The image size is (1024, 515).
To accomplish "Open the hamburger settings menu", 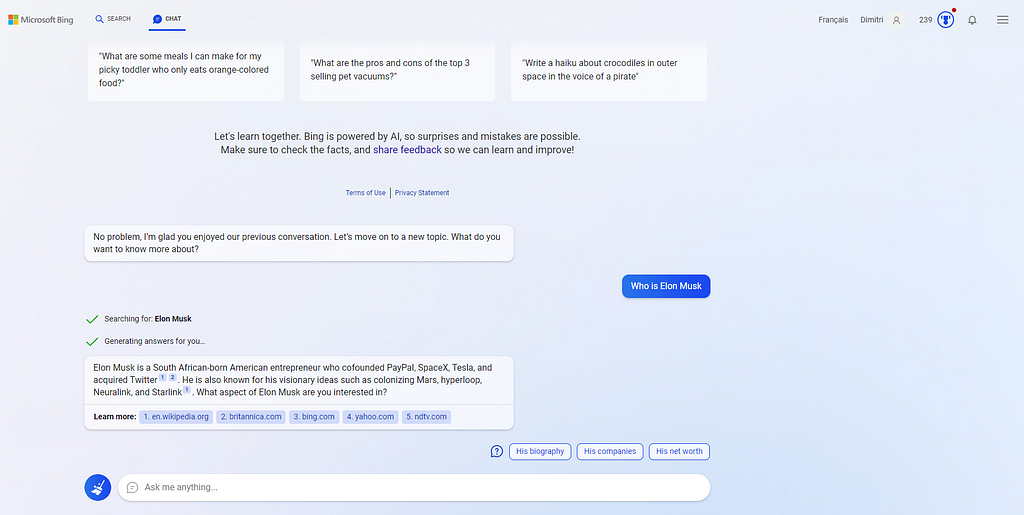I will tap(1002, 20).
